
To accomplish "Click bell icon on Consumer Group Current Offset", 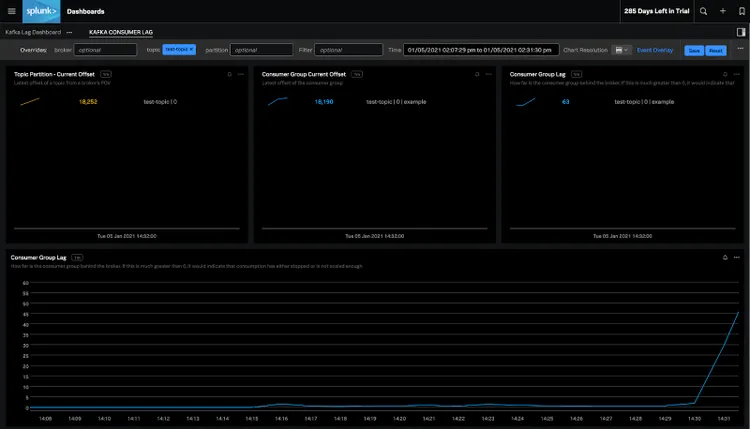I will [477, 74].
